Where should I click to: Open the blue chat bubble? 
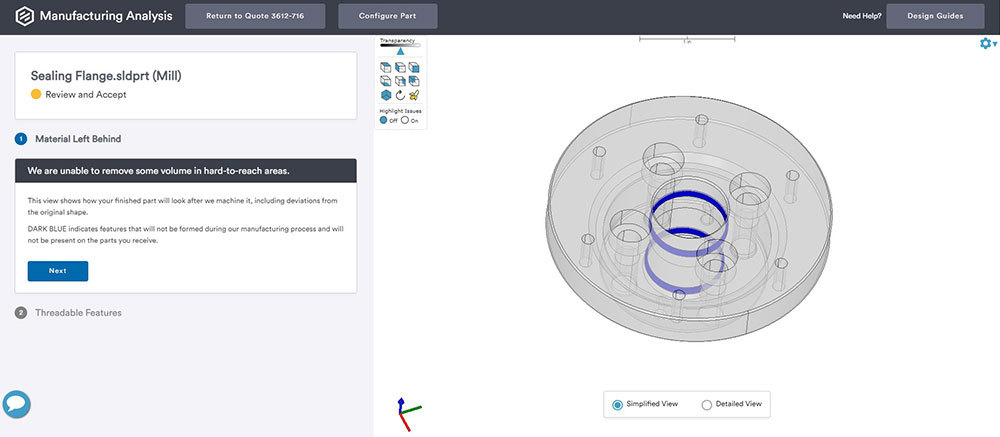[x=16, y=404]
